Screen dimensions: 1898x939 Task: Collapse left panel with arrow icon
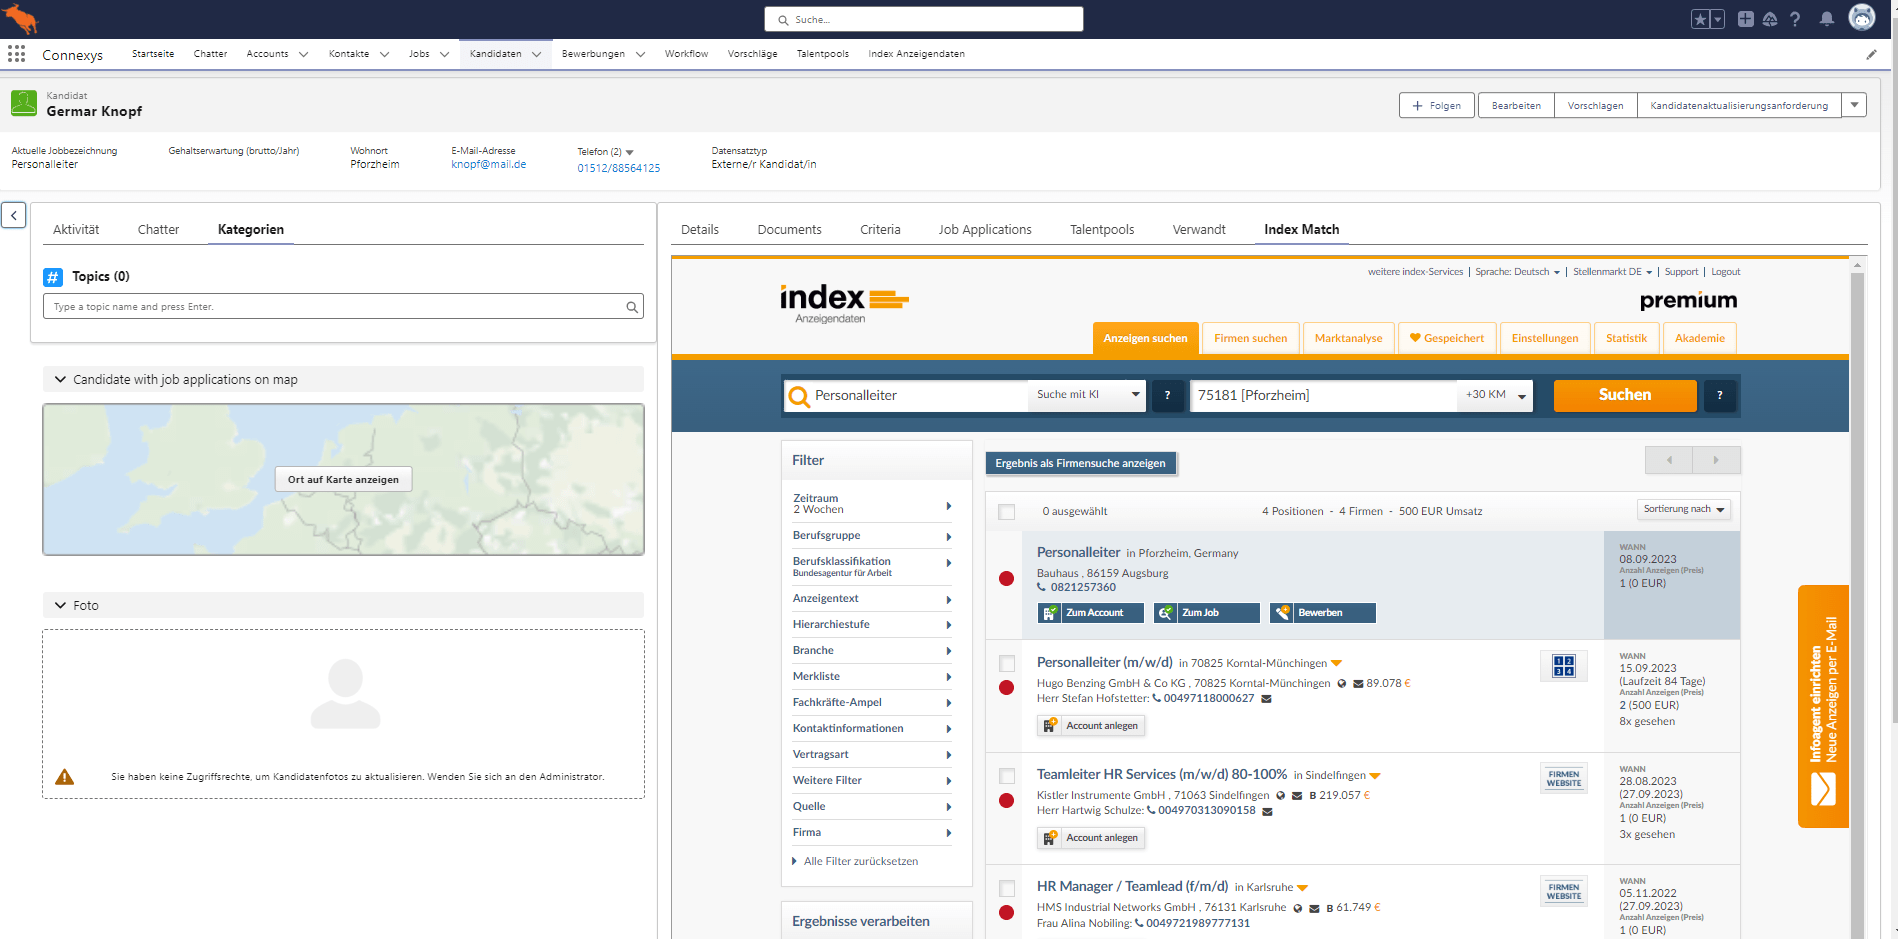pyautogui.click(x=14, y=215)
